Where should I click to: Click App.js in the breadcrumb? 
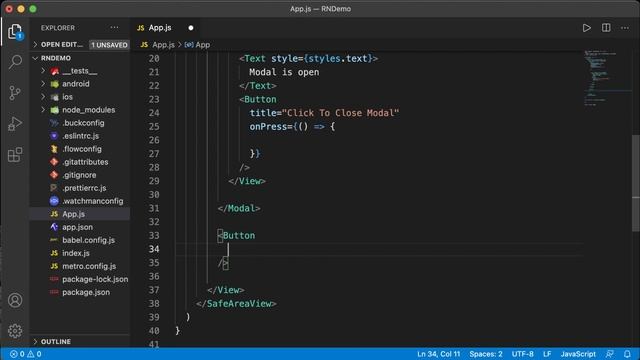click(163, 44)
